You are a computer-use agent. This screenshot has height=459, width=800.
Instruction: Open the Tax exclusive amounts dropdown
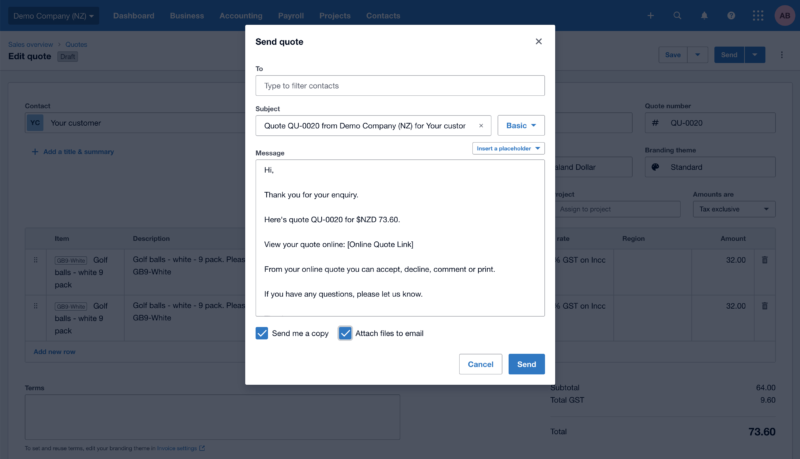734,209
